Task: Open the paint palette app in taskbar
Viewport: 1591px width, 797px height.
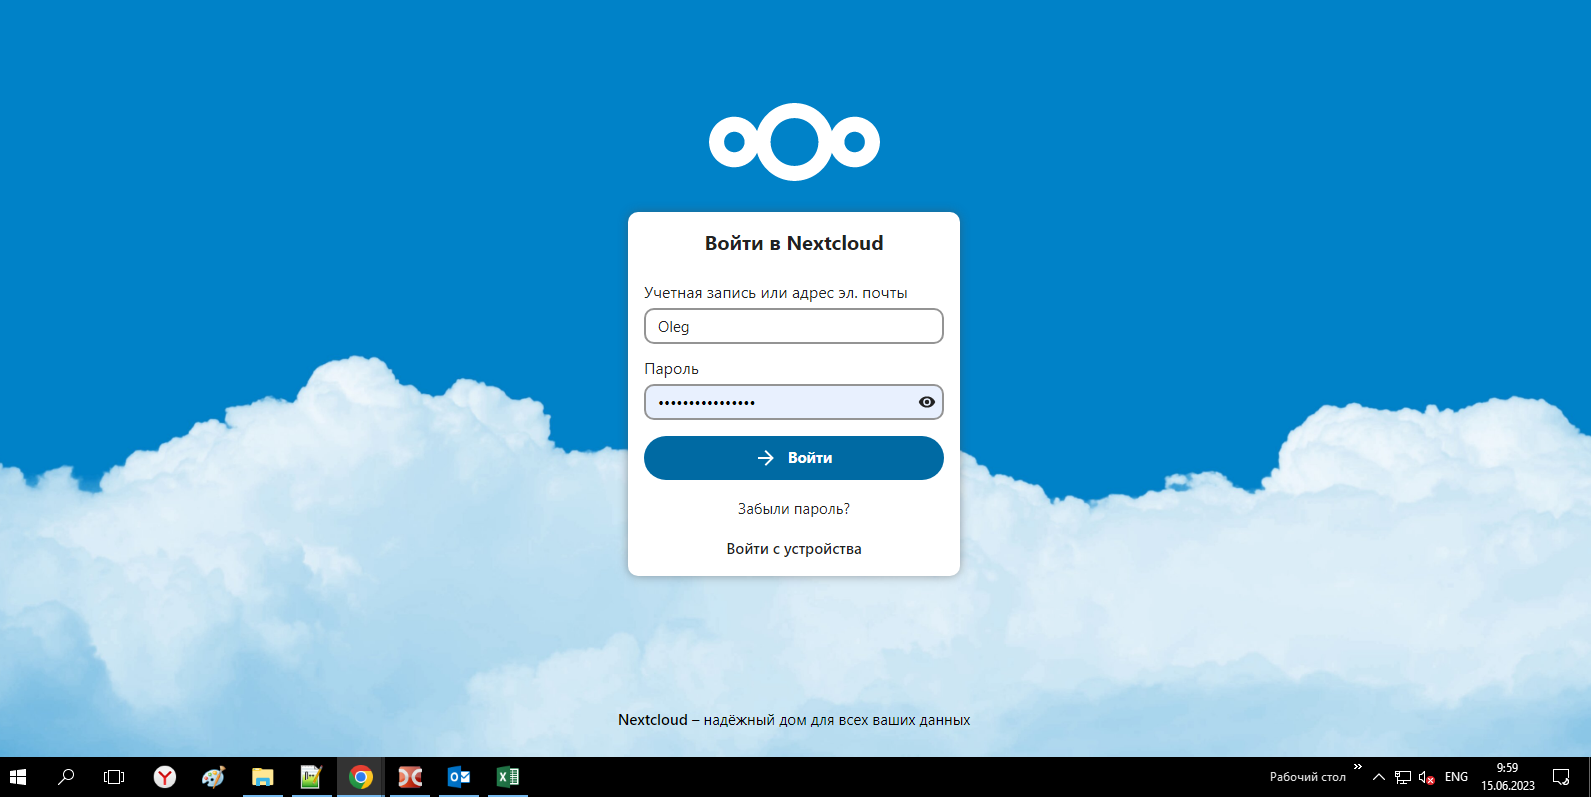Action: pos(213,777)
